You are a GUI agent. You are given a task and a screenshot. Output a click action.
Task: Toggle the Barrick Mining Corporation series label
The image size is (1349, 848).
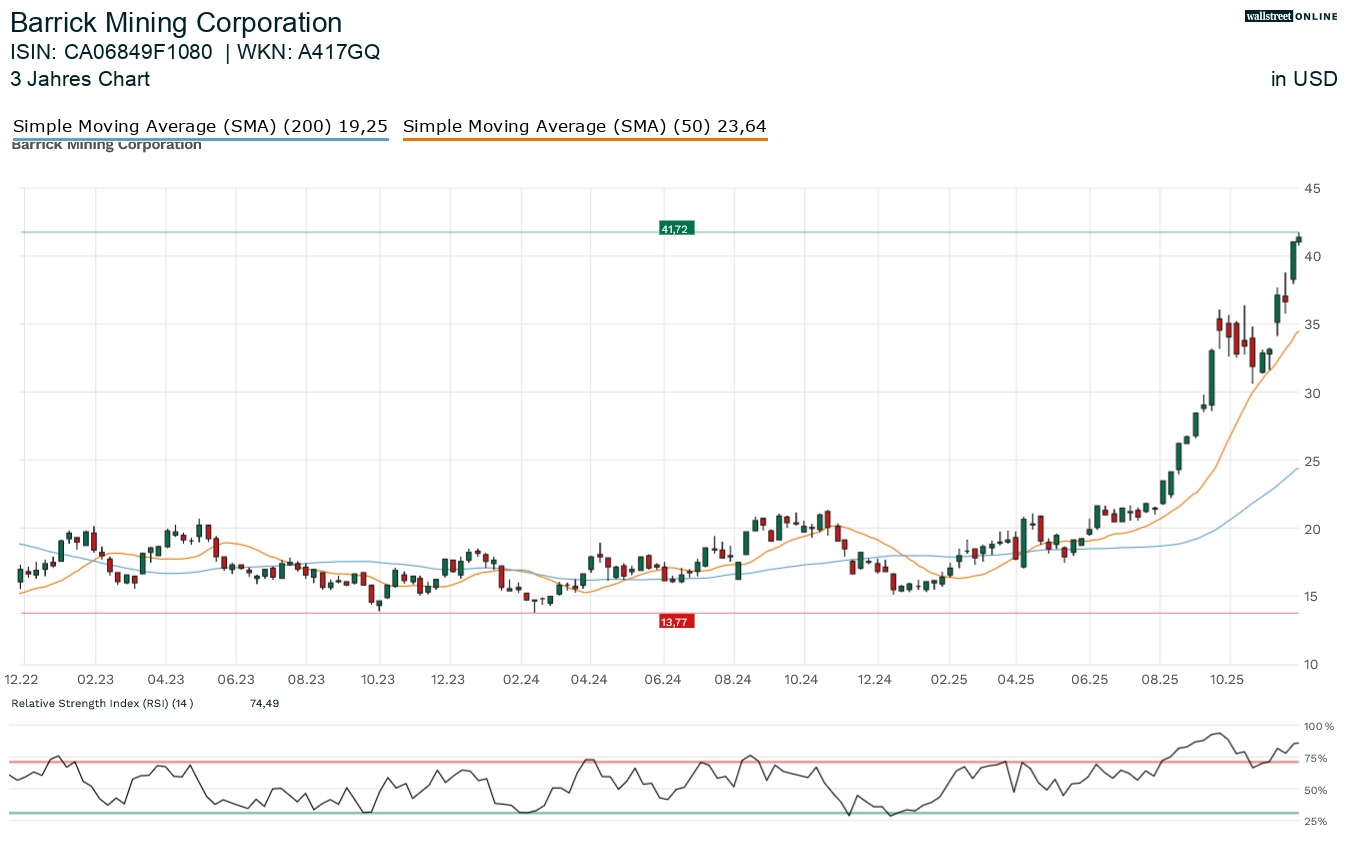106,144
